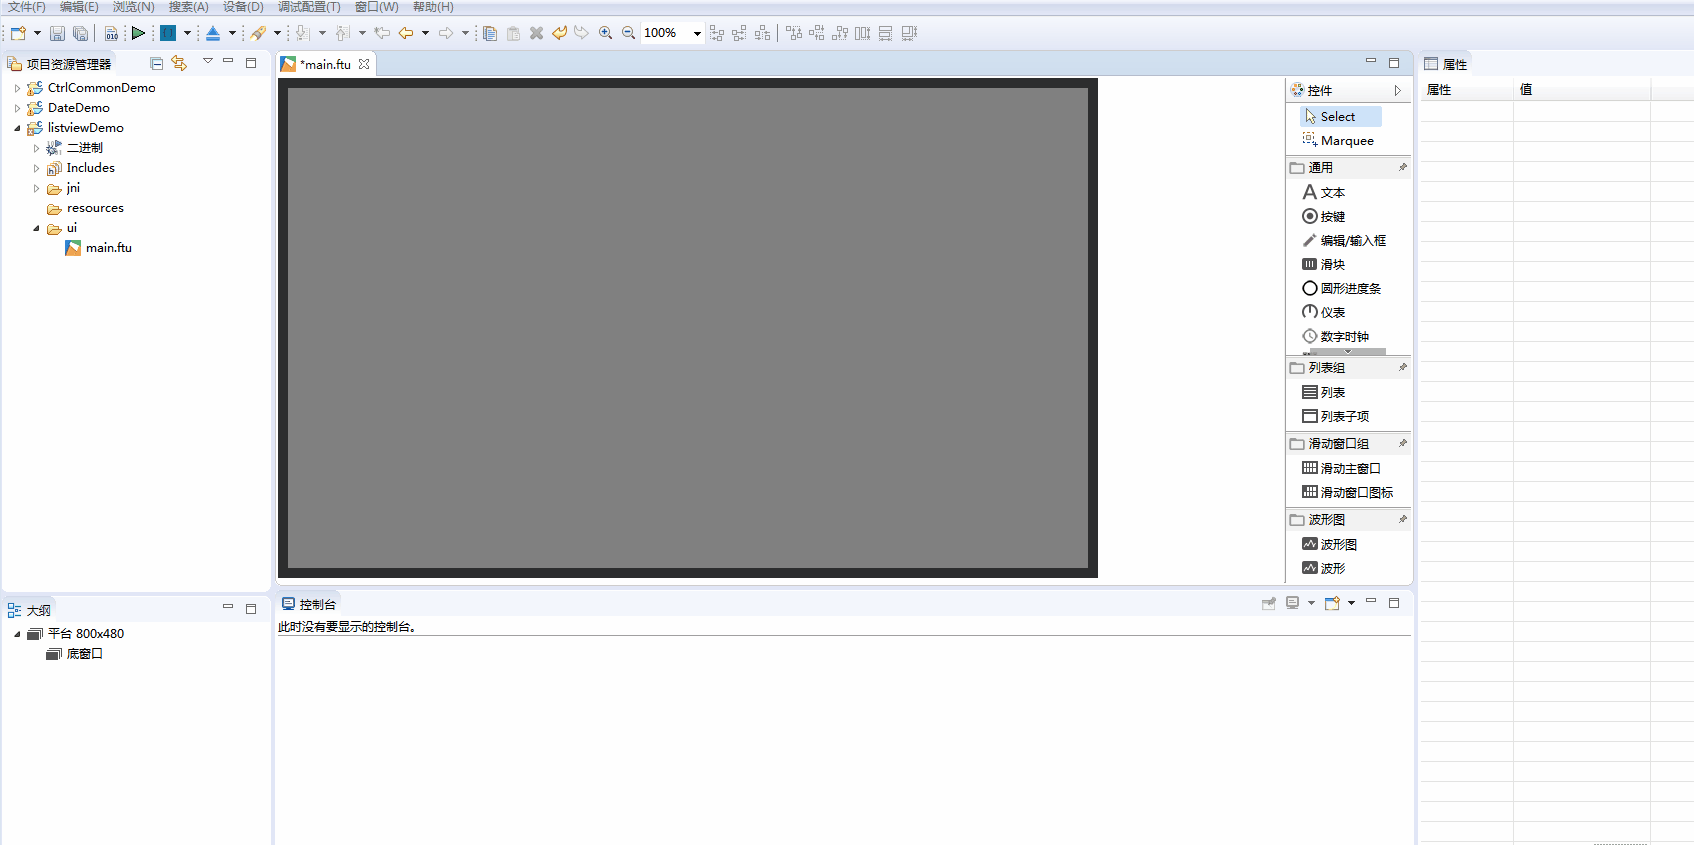Click the 值 column header in properties
The width and height of the screenshot is (1694, 845).
point(1581,90)
